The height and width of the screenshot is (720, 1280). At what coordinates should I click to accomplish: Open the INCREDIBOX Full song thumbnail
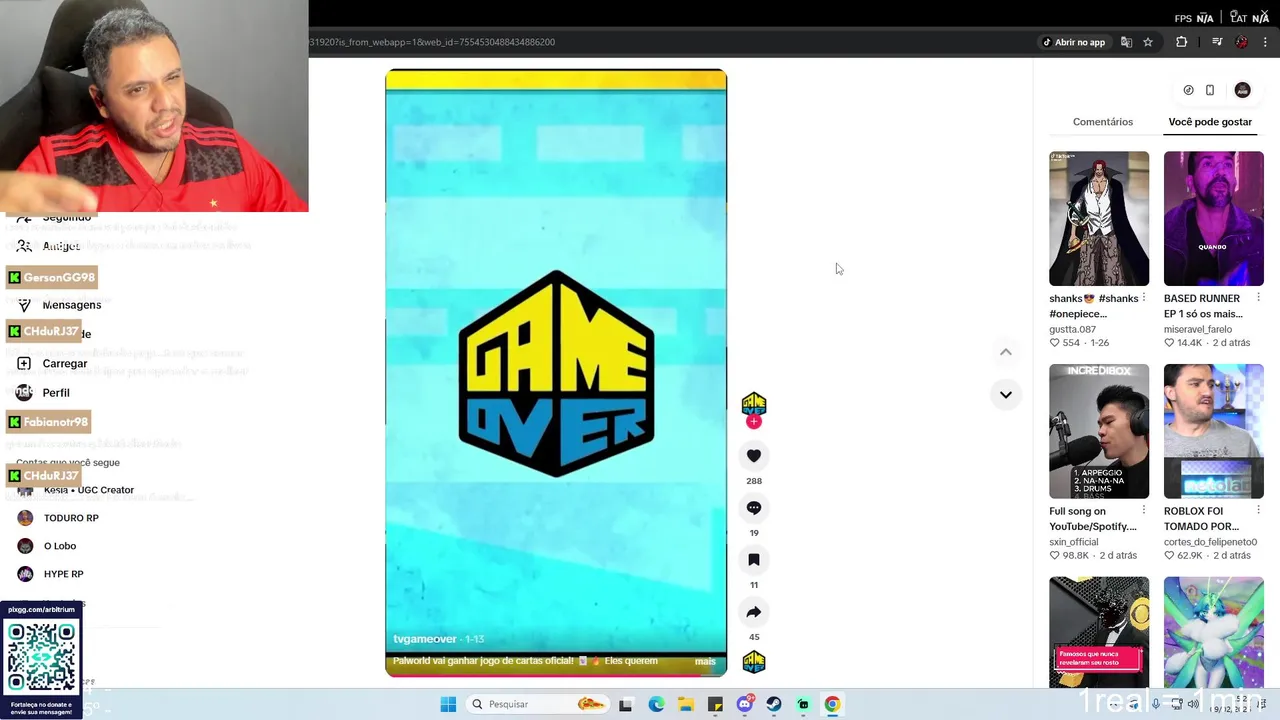1099,431
